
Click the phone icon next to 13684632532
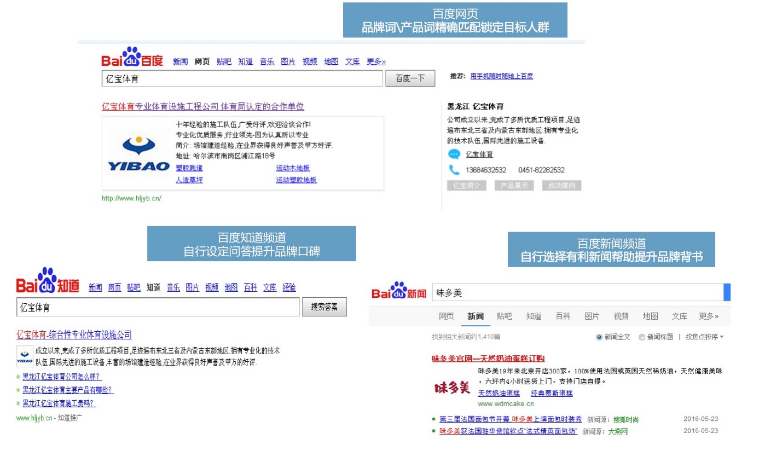tap(454, 170)
